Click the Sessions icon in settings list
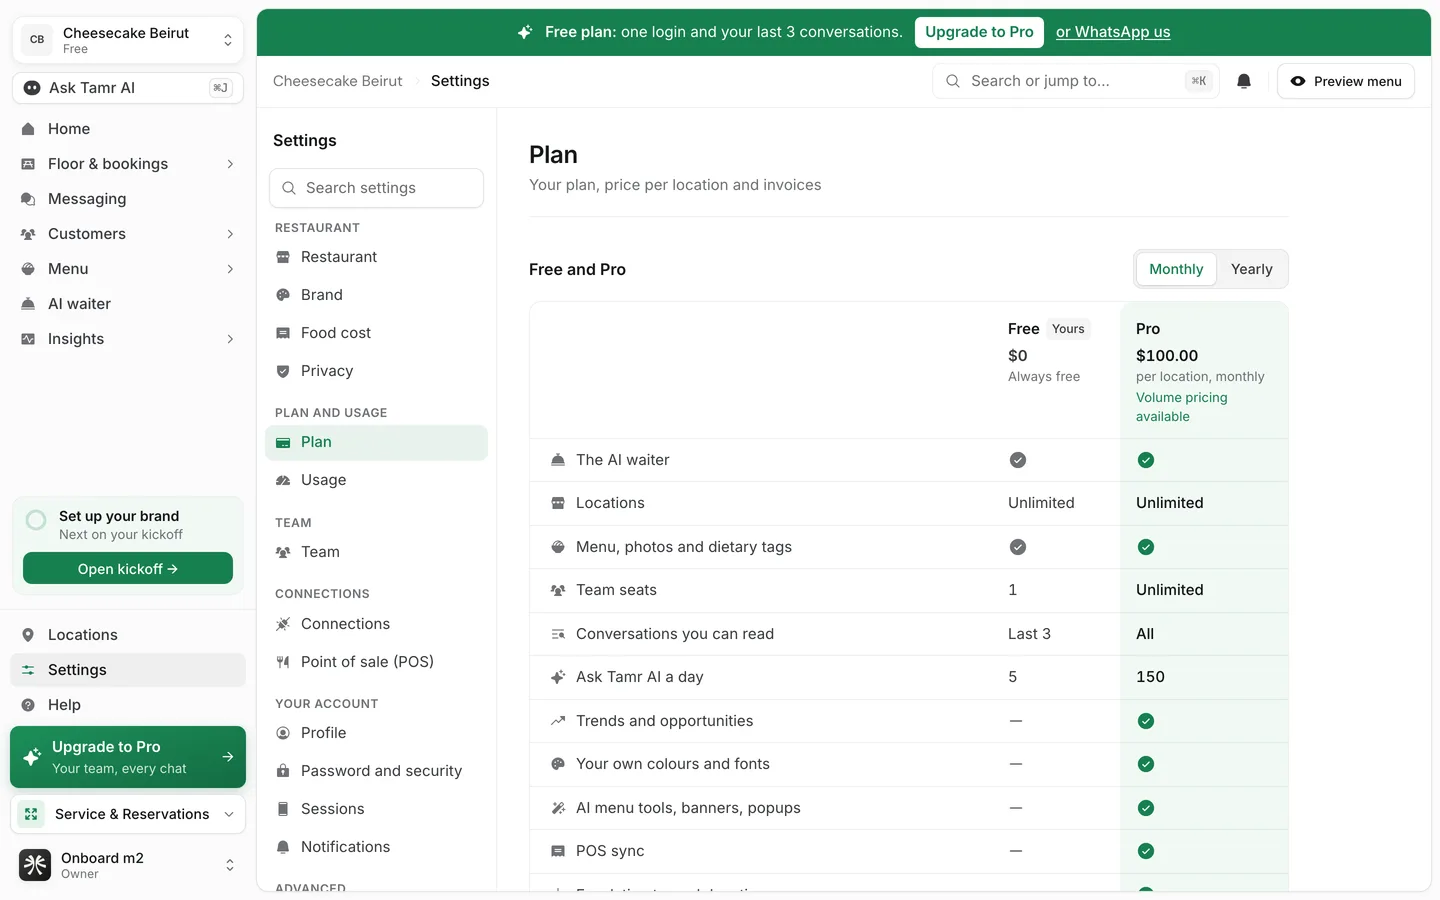Screen dimensions: 1440x900 click(x=283, y=809)
